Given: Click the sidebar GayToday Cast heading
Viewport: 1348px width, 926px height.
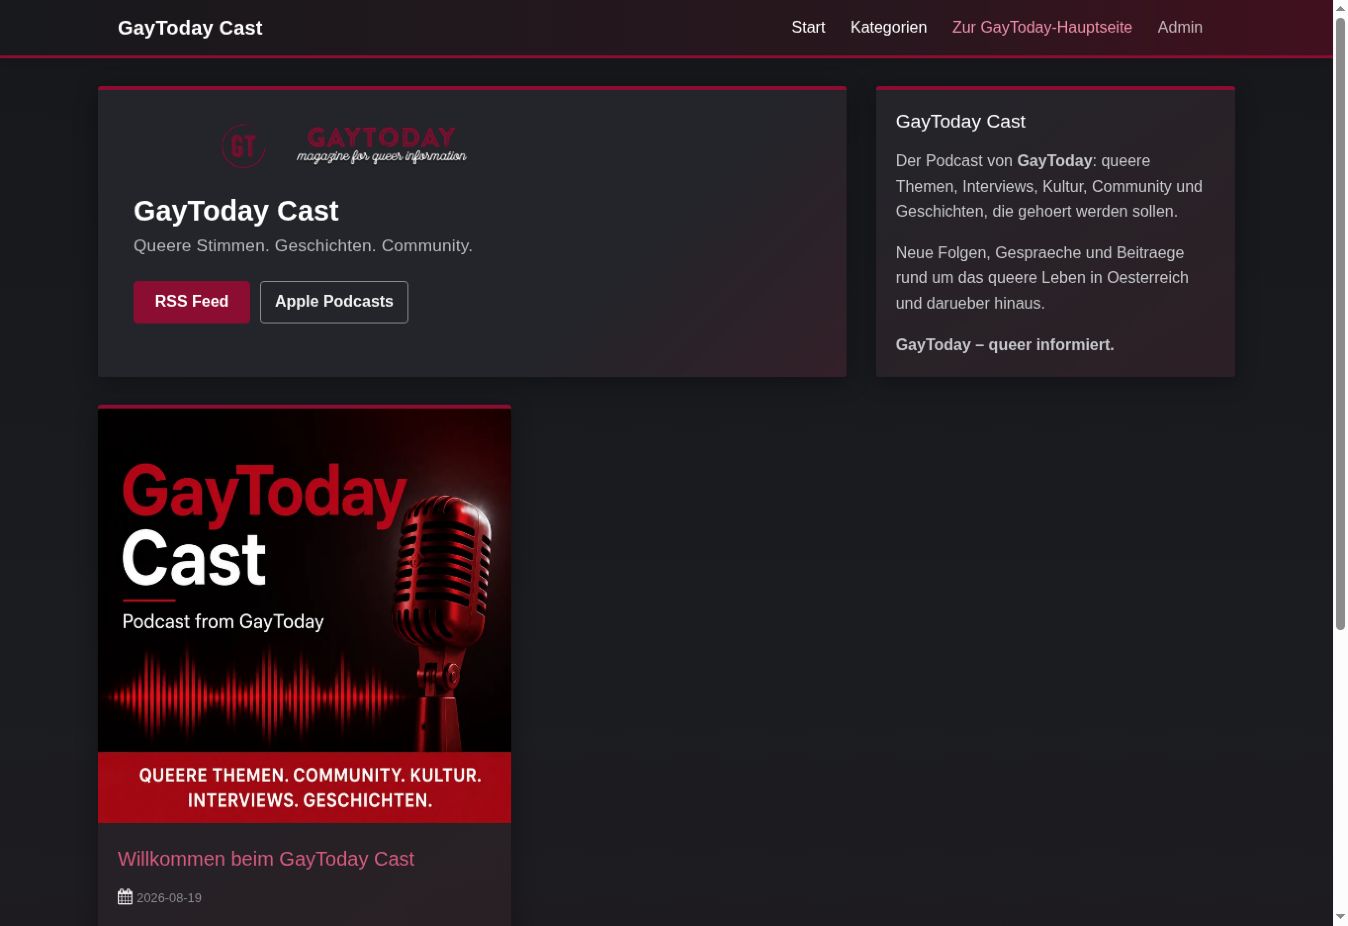Looking at the screenshot, I should pos(961,122).
